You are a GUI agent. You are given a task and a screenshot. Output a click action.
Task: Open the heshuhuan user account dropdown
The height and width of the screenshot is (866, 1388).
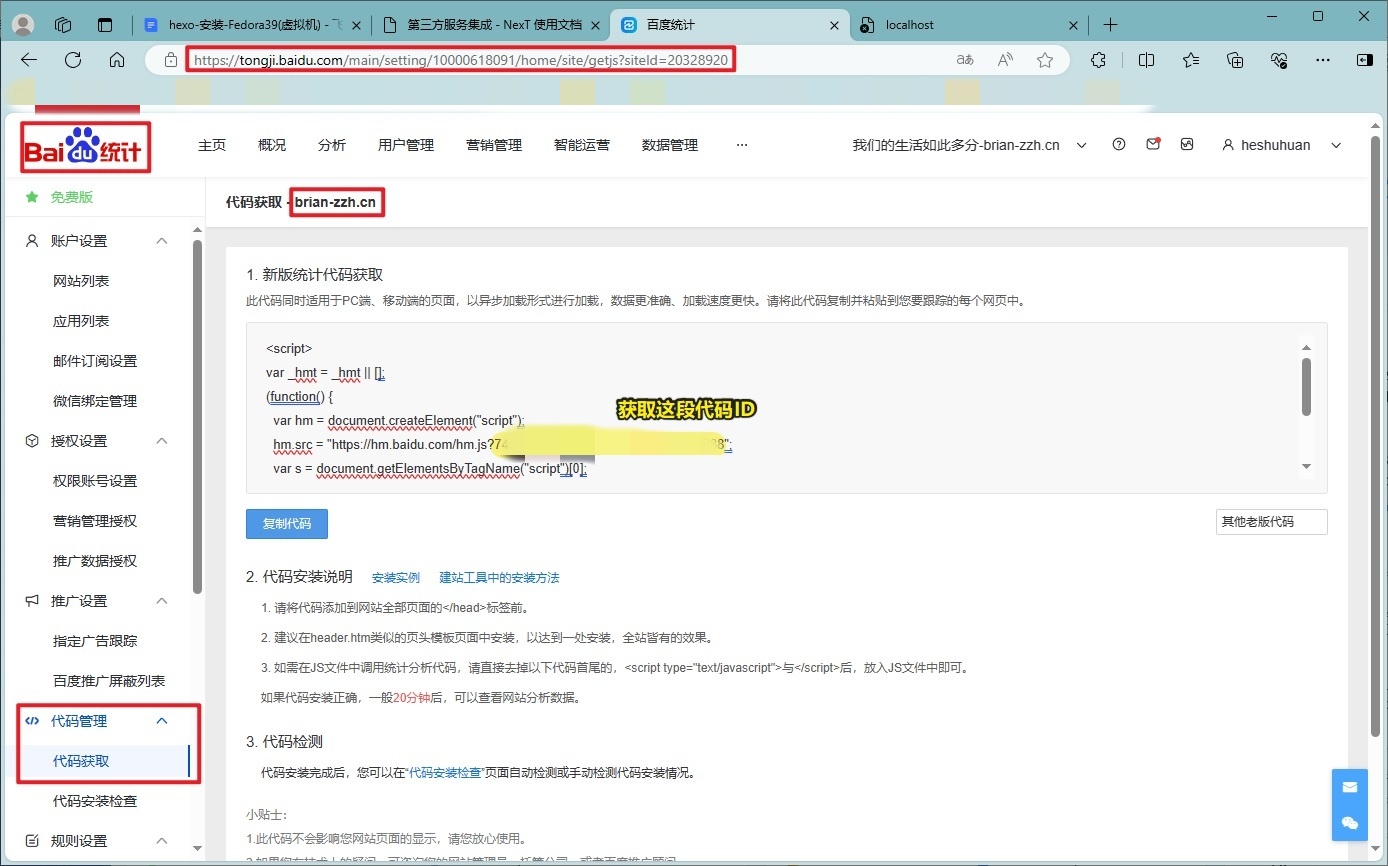(x=1281, y=145)
